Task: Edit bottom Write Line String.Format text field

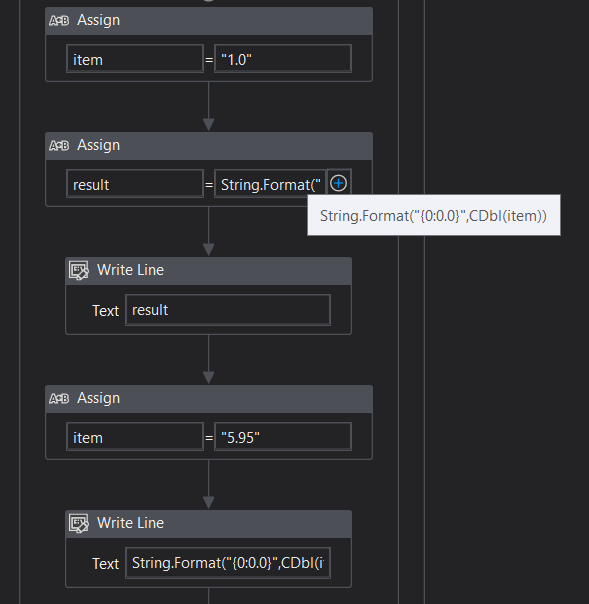Action: pos(228,563)
